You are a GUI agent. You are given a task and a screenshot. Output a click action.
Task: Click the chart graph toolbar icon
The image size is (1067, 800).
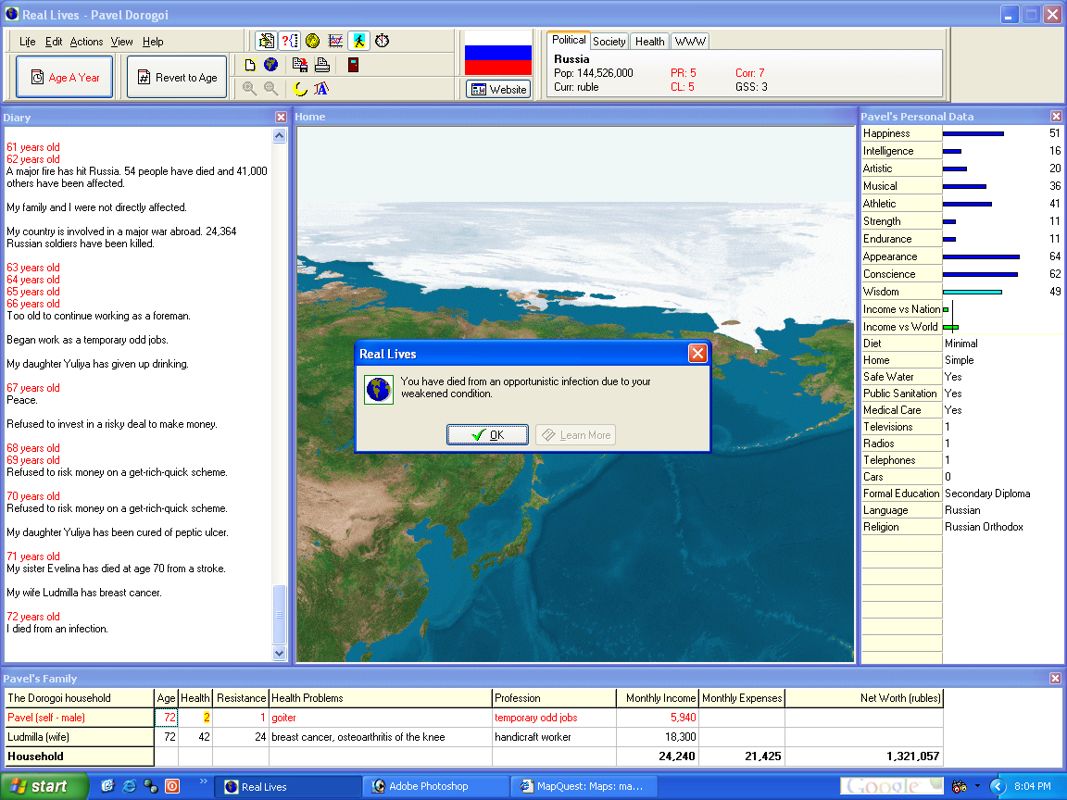336,41
